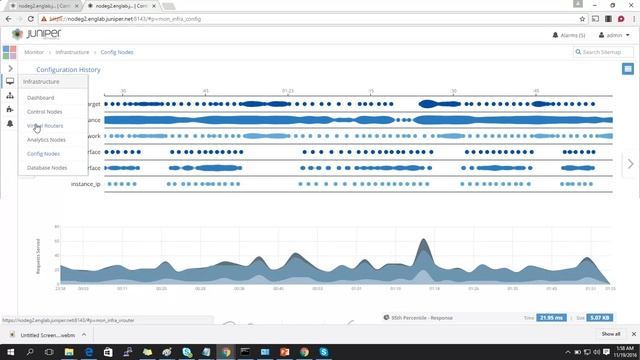
Task: Select Config Nodes menu item
Action: 43,153
